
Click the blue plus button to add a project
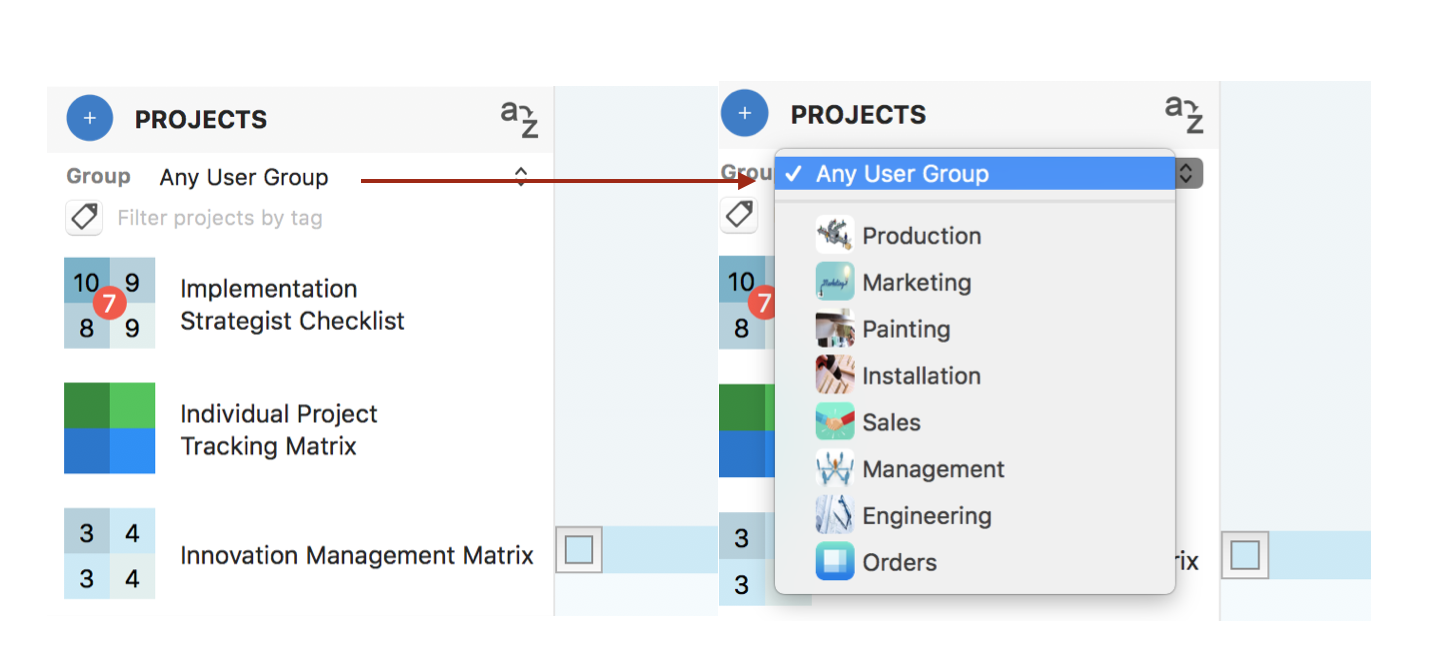(x=89, y=117)
